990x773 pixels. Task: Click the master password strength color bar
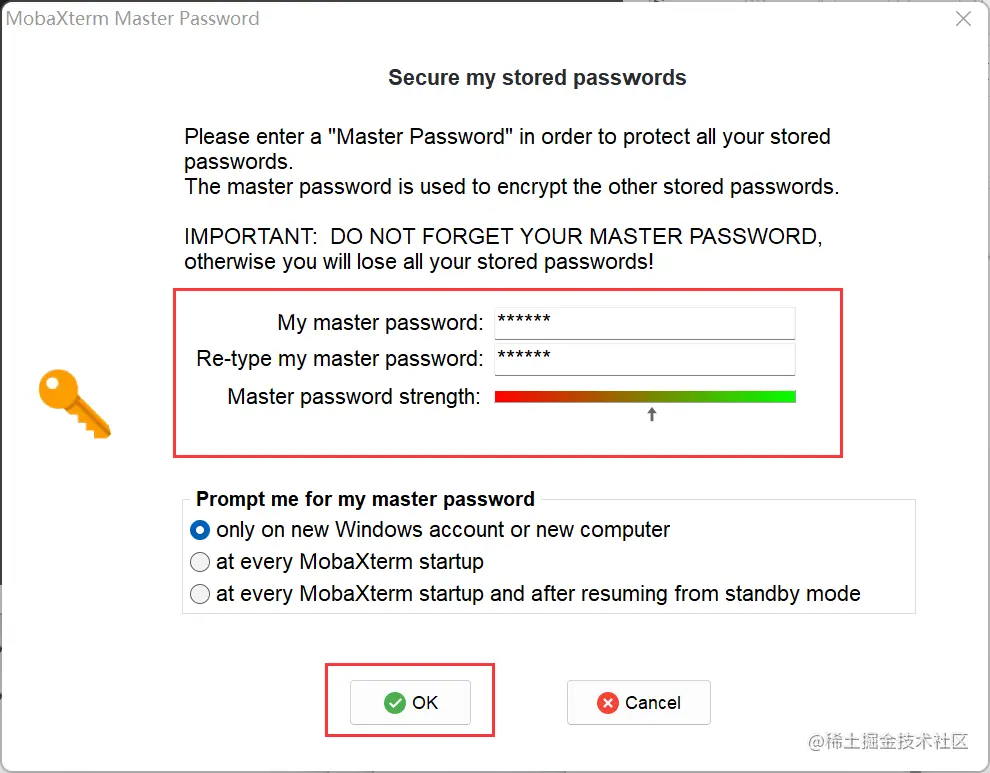pos(645,397)
